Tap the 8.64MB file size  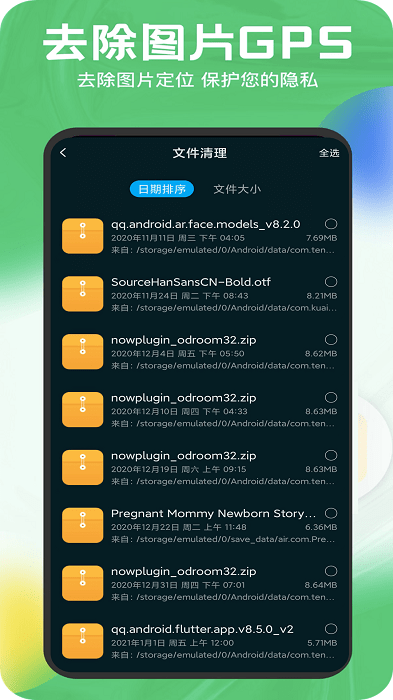coord(321,585)
